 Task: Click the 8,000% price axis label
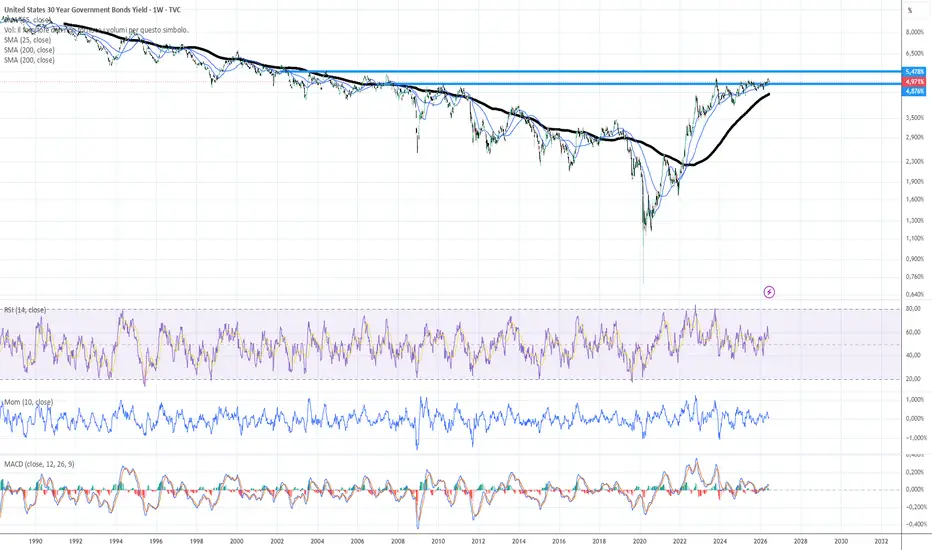click(x=915, y=32)
